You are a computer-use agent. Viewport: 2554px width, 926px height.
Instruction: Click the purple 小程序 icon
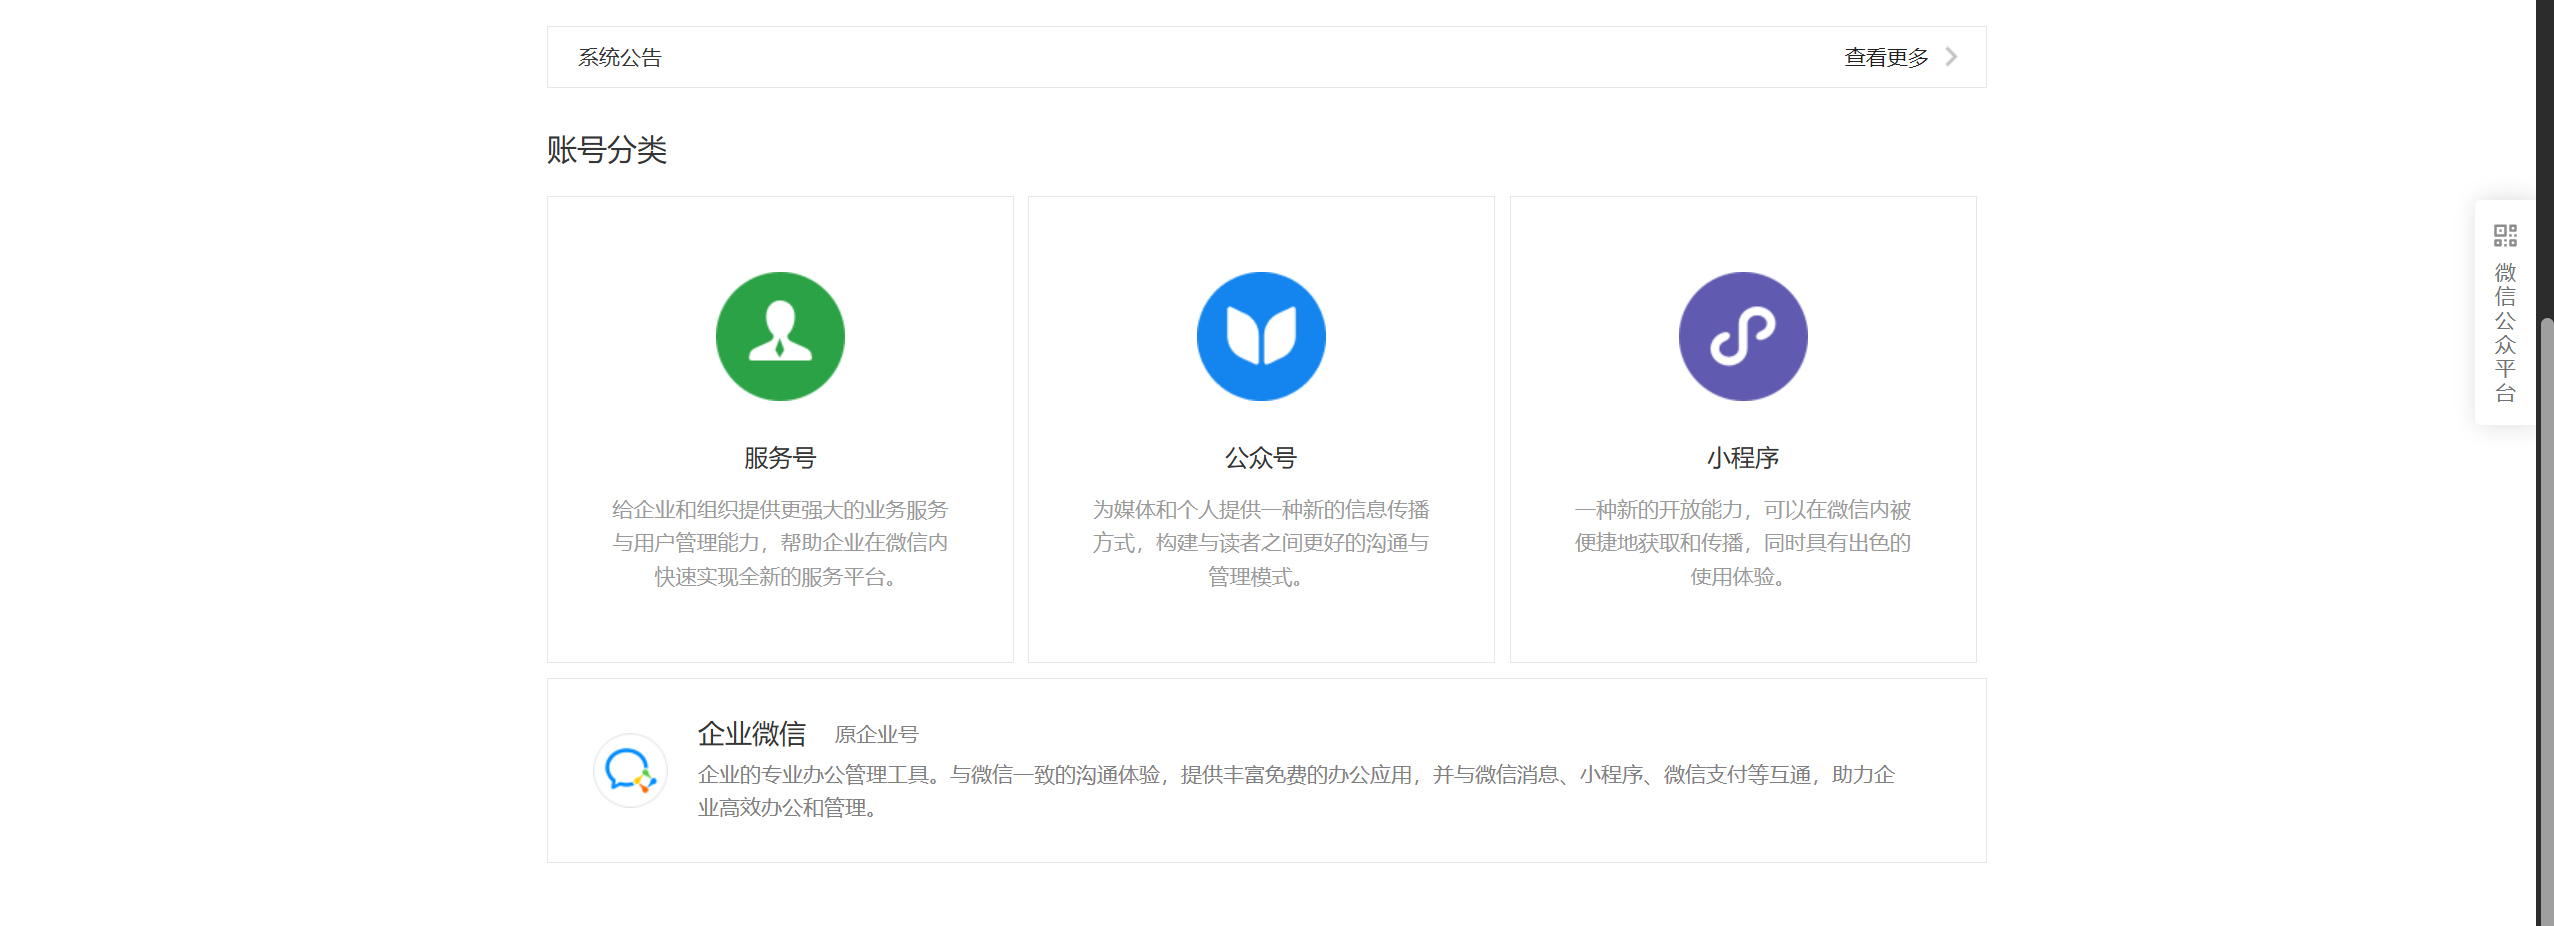1743,336
